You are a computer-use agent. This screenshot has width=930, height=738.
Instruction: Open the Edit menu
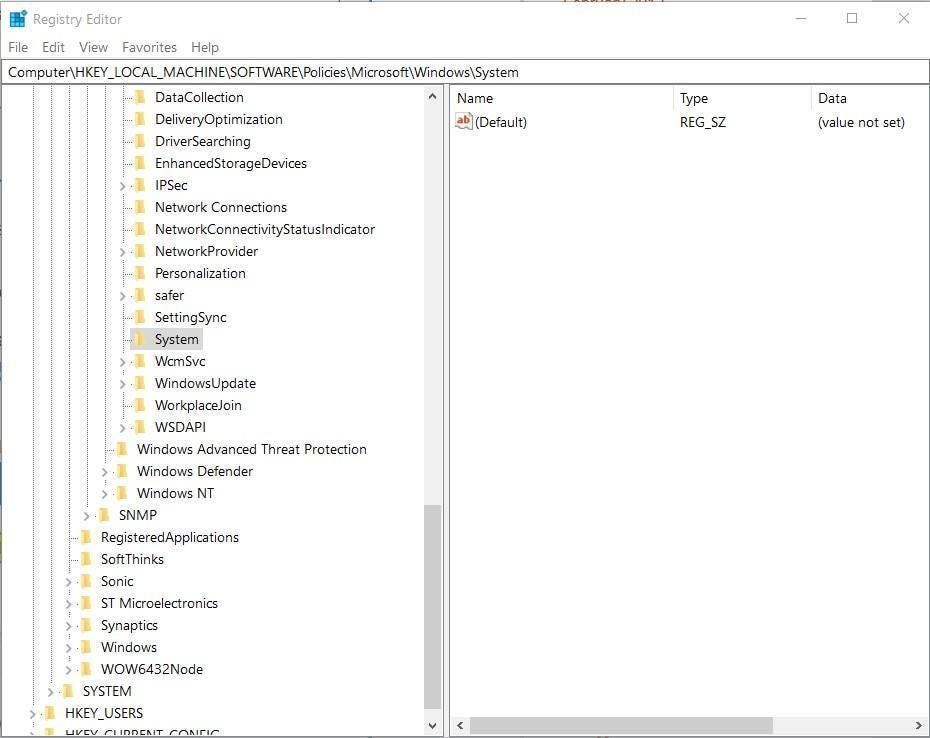tap(53, 47)
